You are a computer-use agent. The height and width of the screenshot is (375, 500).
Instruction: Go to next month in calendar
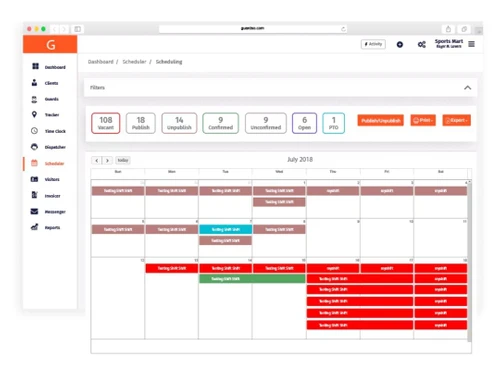[x=107, y=160]
